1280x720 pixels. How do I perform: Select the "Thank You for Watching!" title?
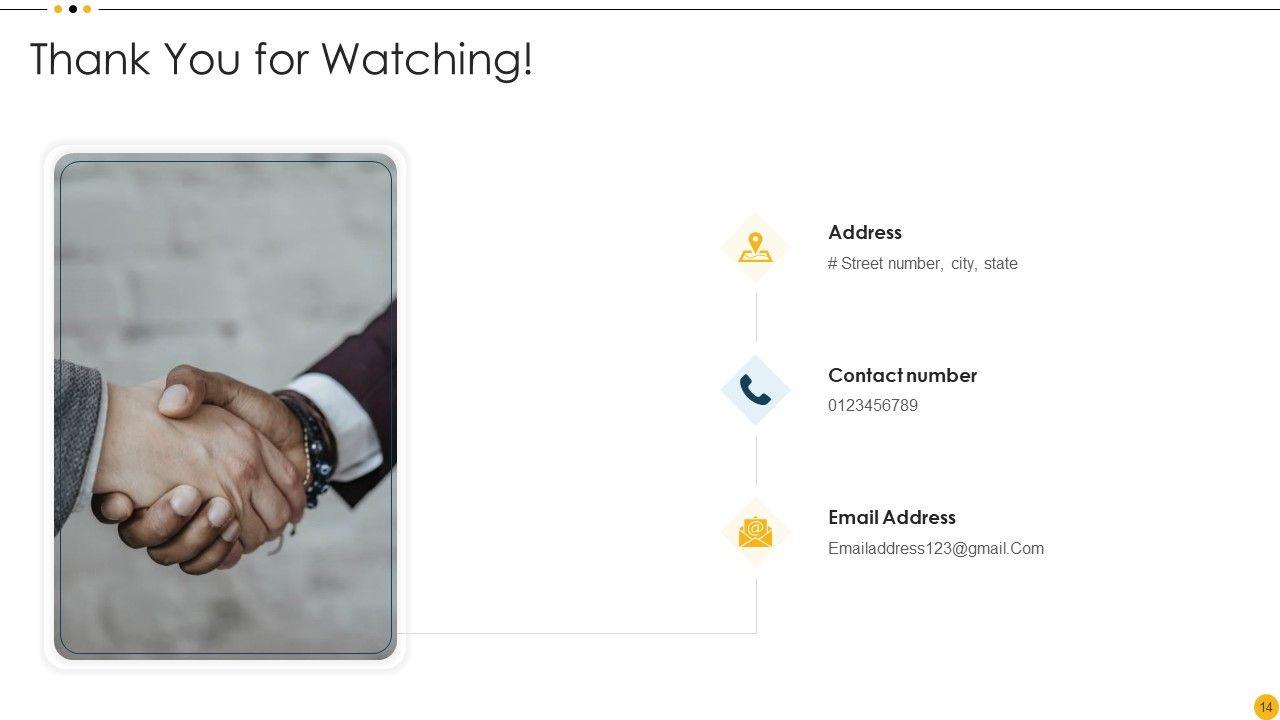point(282,59)
